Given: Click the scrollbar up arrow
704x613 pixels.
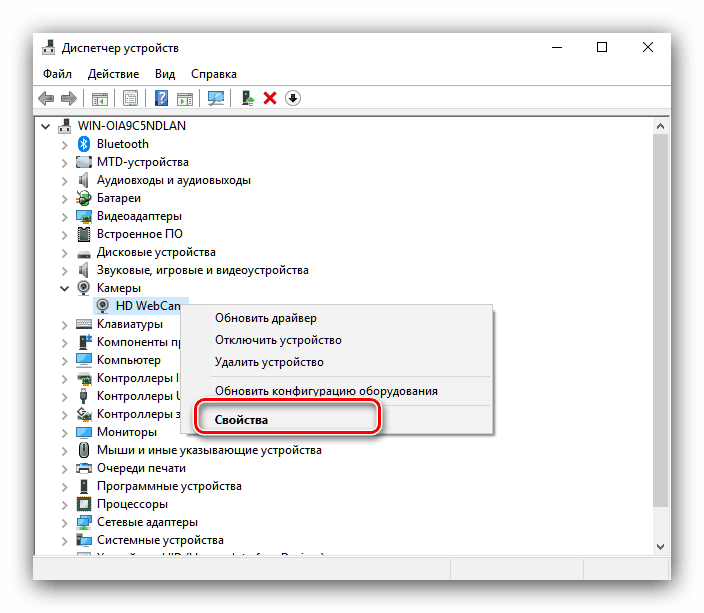Looking at the screenshot, I should 660,127.
